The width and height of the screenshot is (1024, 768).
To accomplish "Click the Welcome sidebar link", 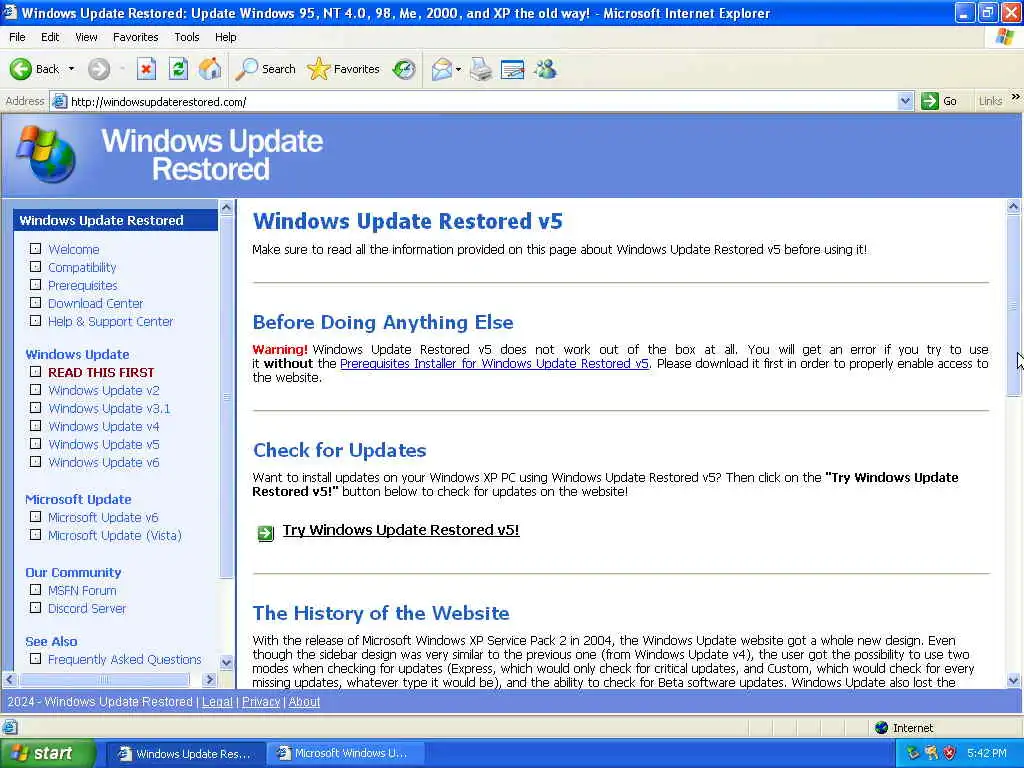I will (74, 249).
